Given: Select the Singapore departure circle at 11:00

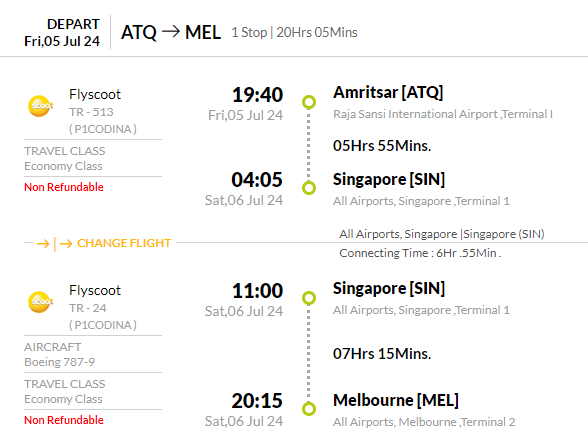Looking at the screenshot, I should (x=309, y=298).
